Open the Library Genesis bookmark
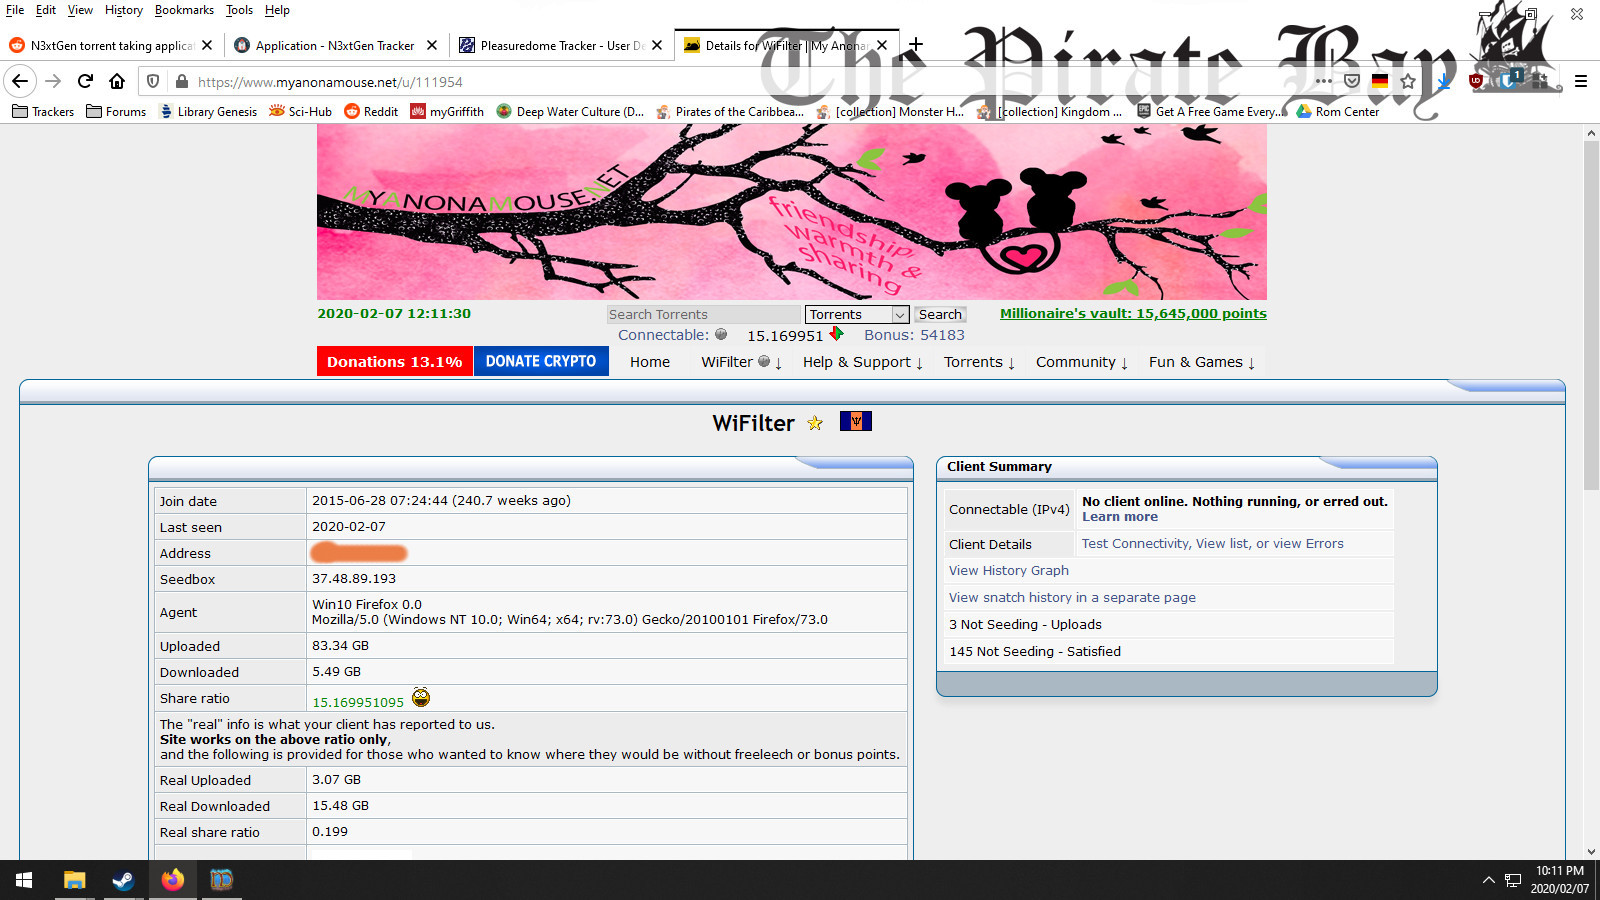Viewport: 1600px width, 900px height. pos(208,111)
